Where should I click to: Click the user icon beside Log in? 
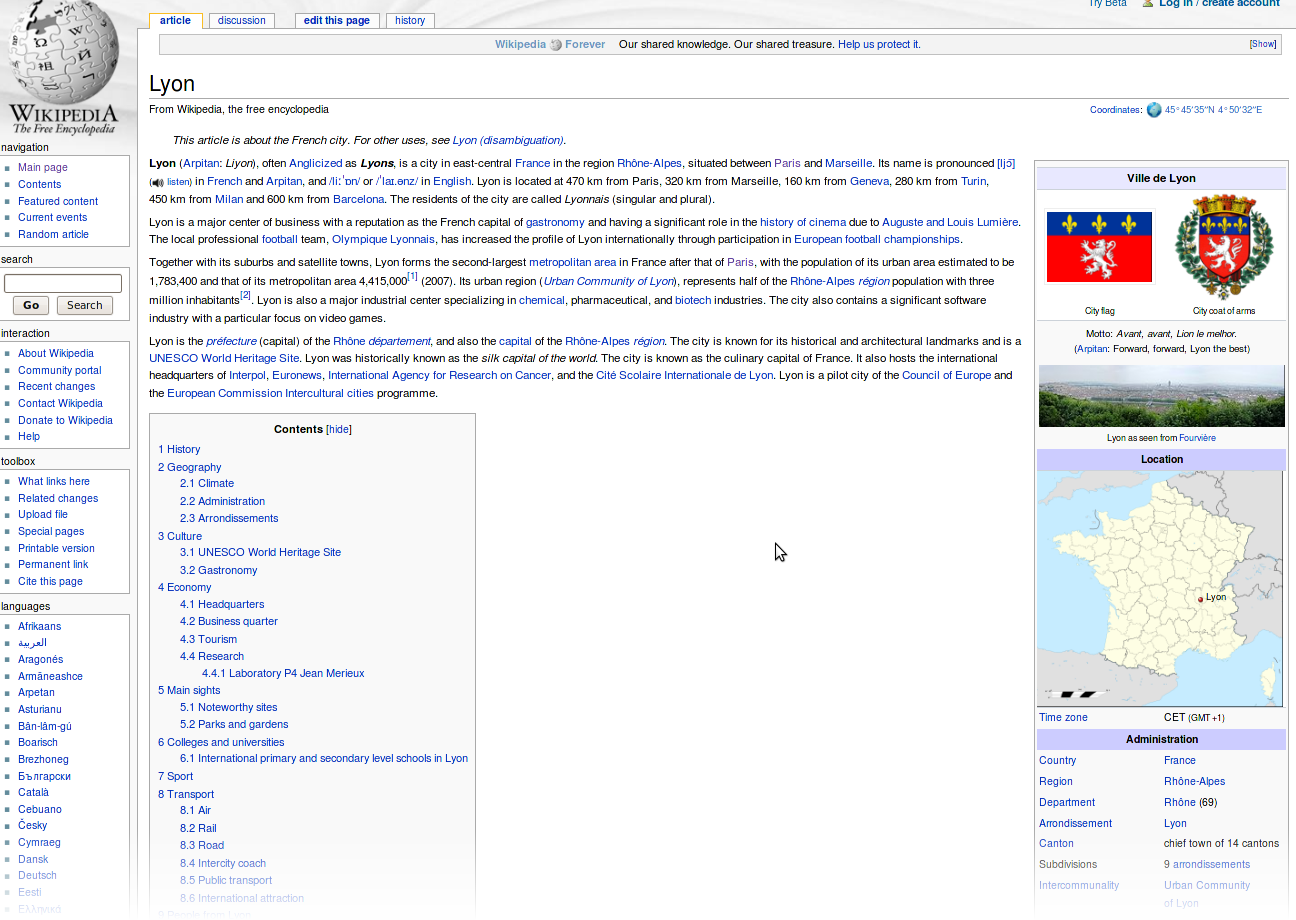pos(1148,4)
